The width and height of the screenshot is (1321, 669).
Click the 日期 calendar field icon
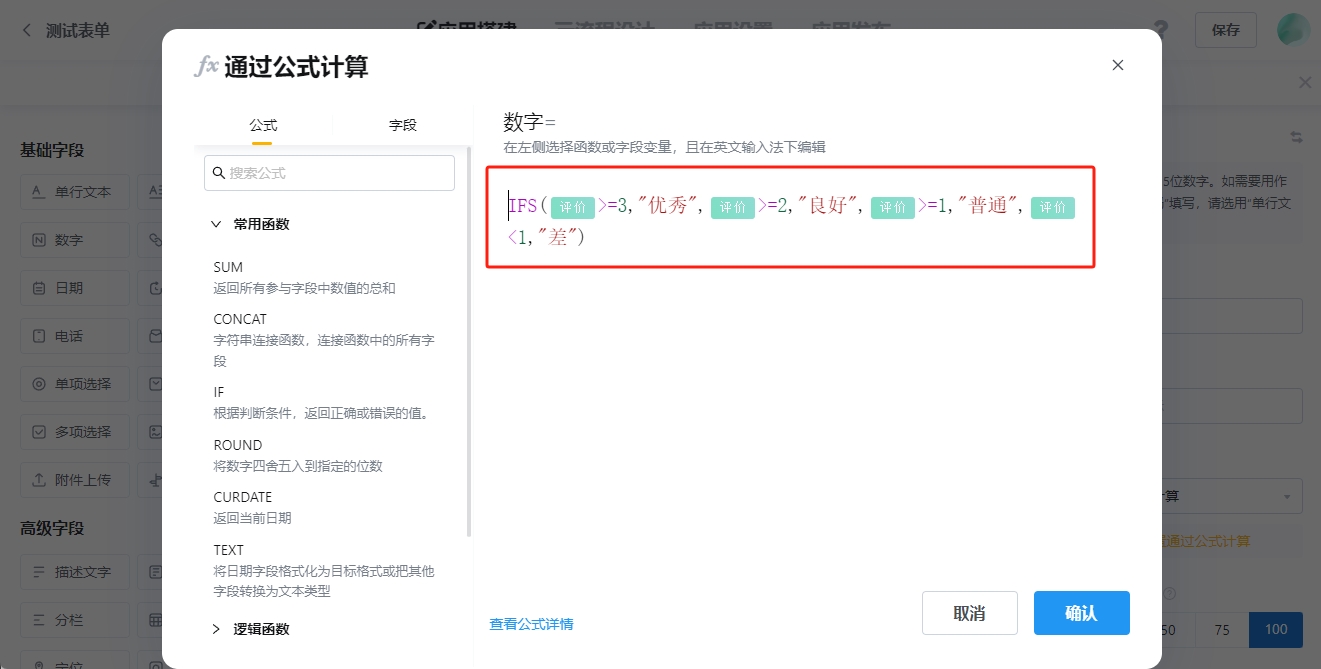(39, 288)
